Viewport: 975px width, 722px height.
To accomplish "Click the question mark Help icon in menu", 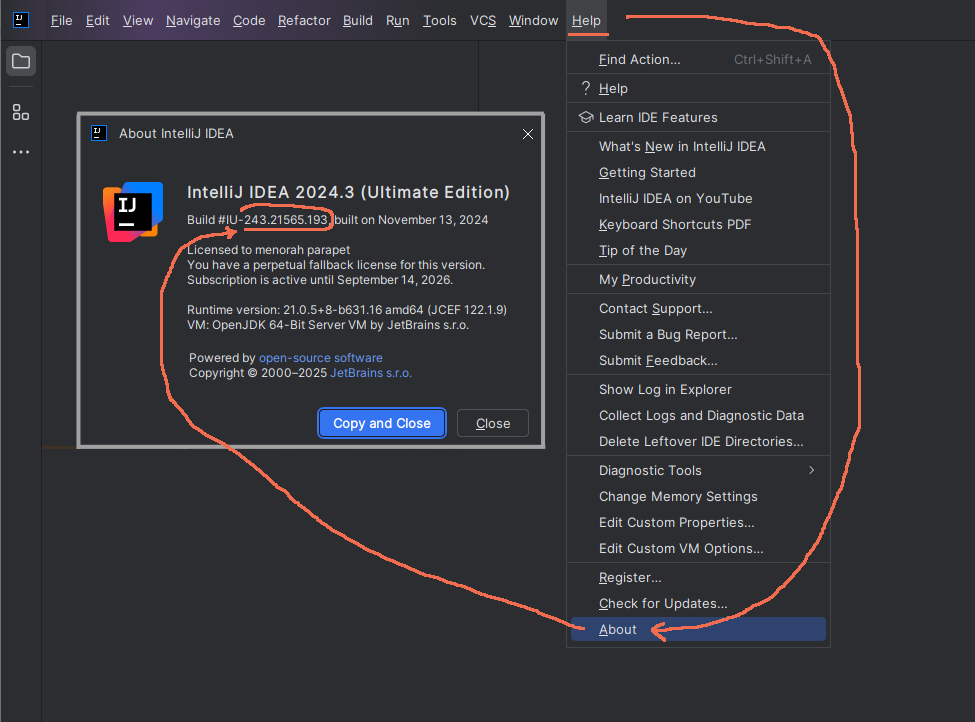I will click(x=585, y=88).
